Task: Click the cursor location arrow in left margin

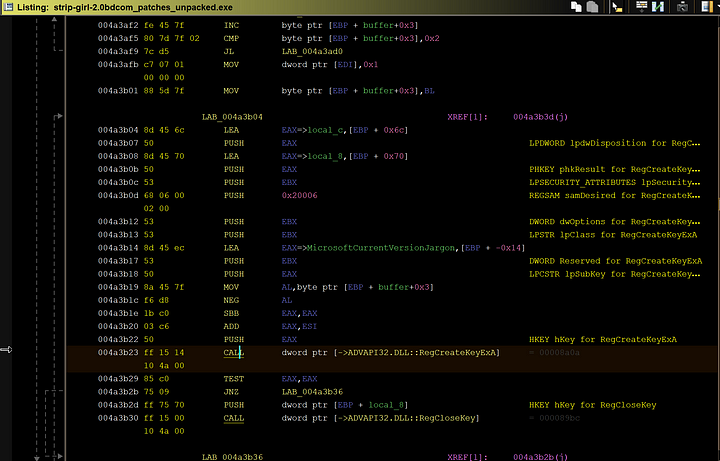Action: (x=6, y=350)
